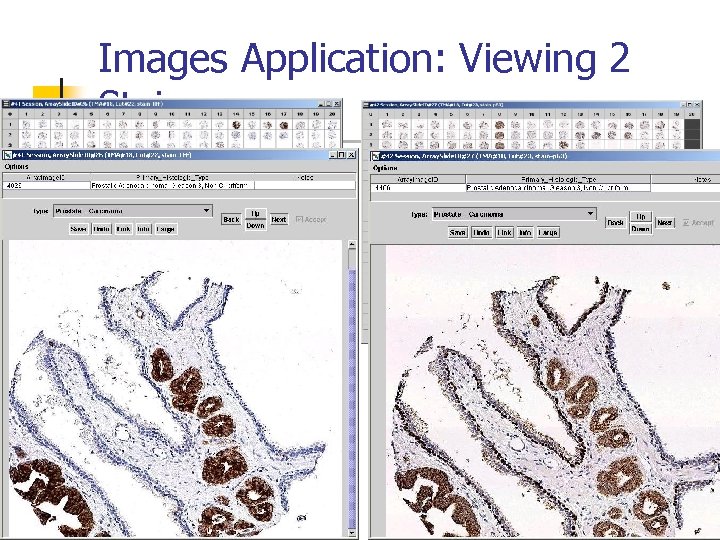Viewport: 720px width, 540px height.
Task: Click scroll-up arrow of #41 image scrollbar
Action: point(352,244)
